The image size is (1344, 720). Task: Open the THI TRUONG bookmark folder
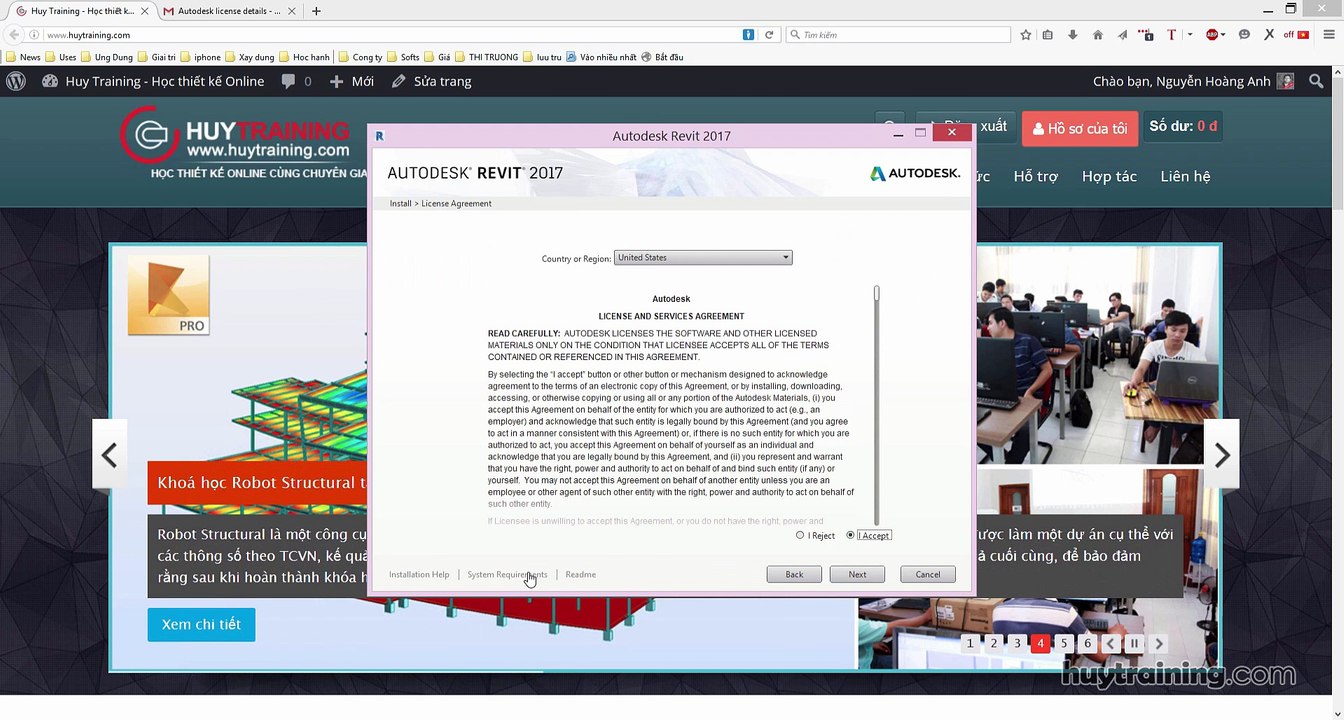[486, 57]
